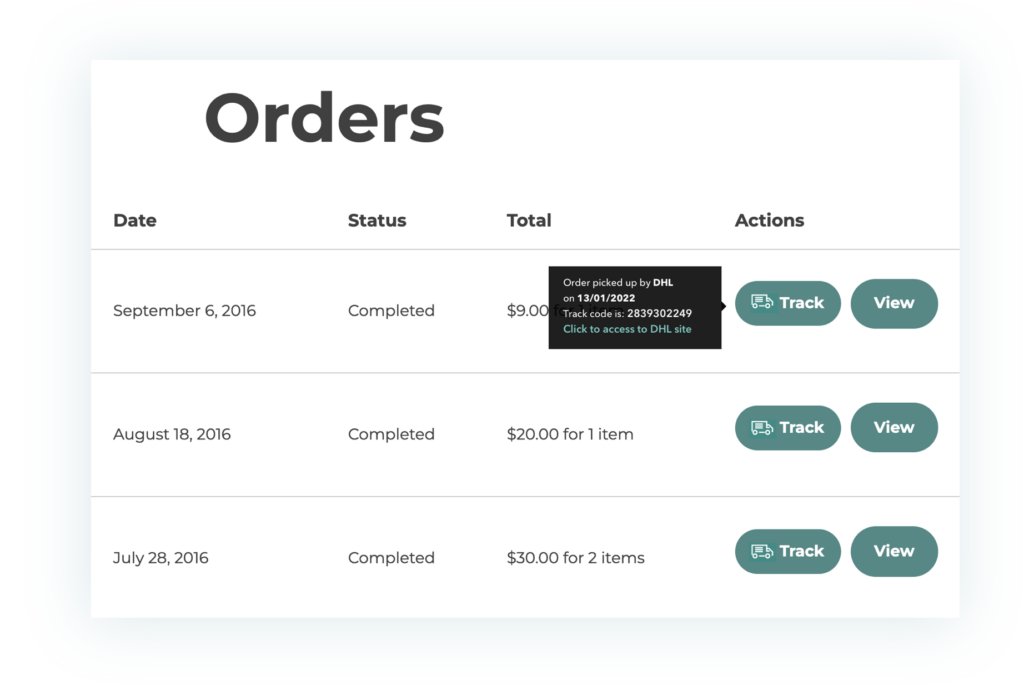The height and width of the screenshot is (690, 1024).
Task: Click Completed status in the September 6 row
Action: click(x=391, y=311)
